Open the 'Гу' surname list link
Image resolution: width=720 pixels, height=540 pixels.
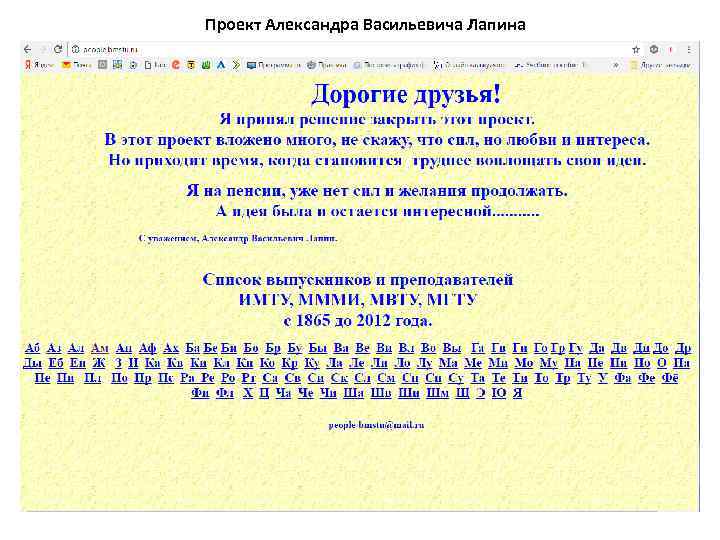576,349
